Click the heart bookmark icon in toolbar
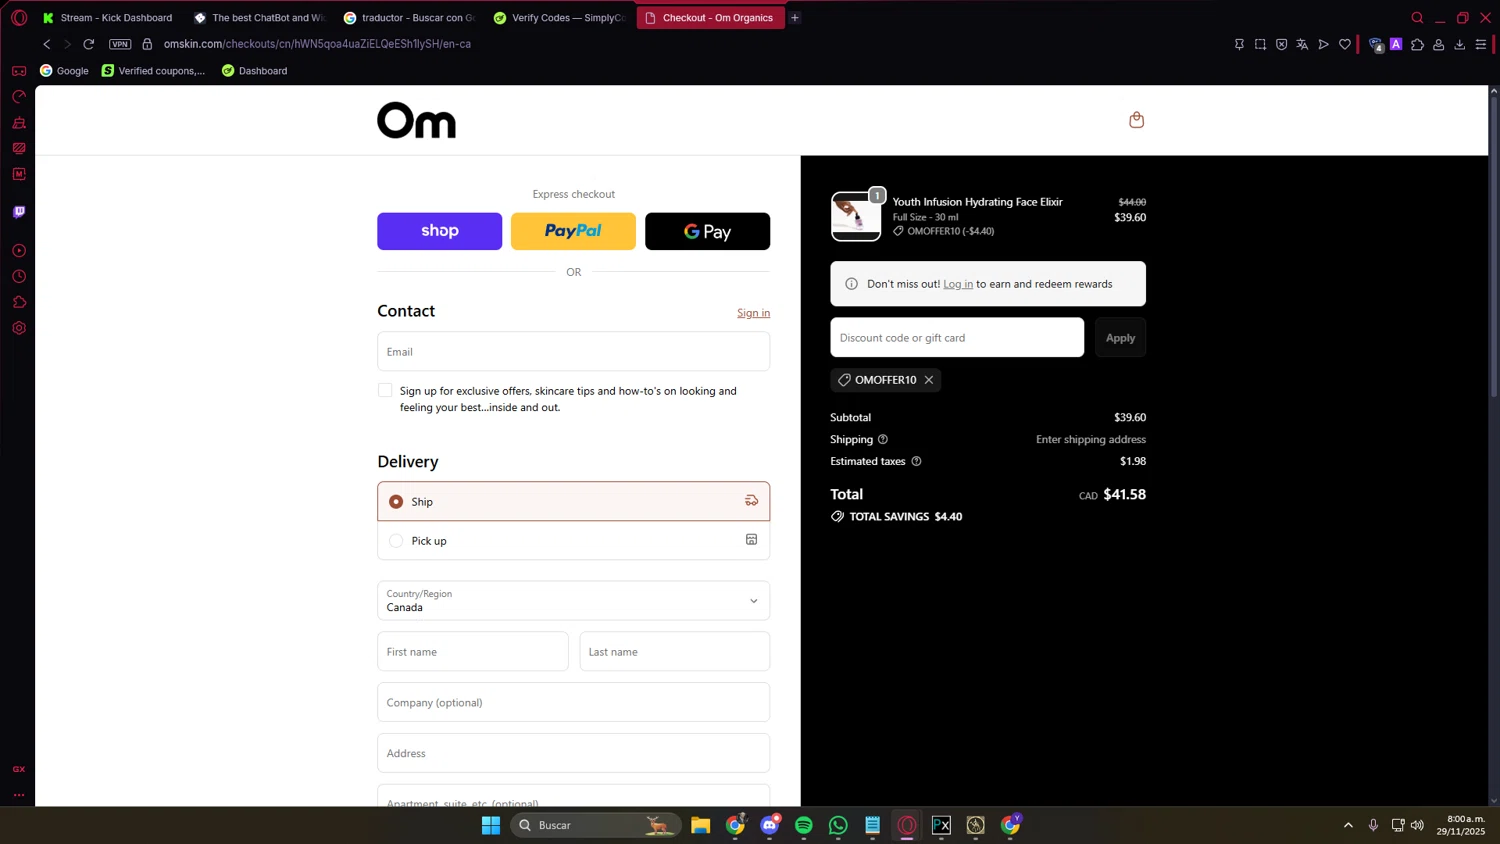 tap(1345, 44)
